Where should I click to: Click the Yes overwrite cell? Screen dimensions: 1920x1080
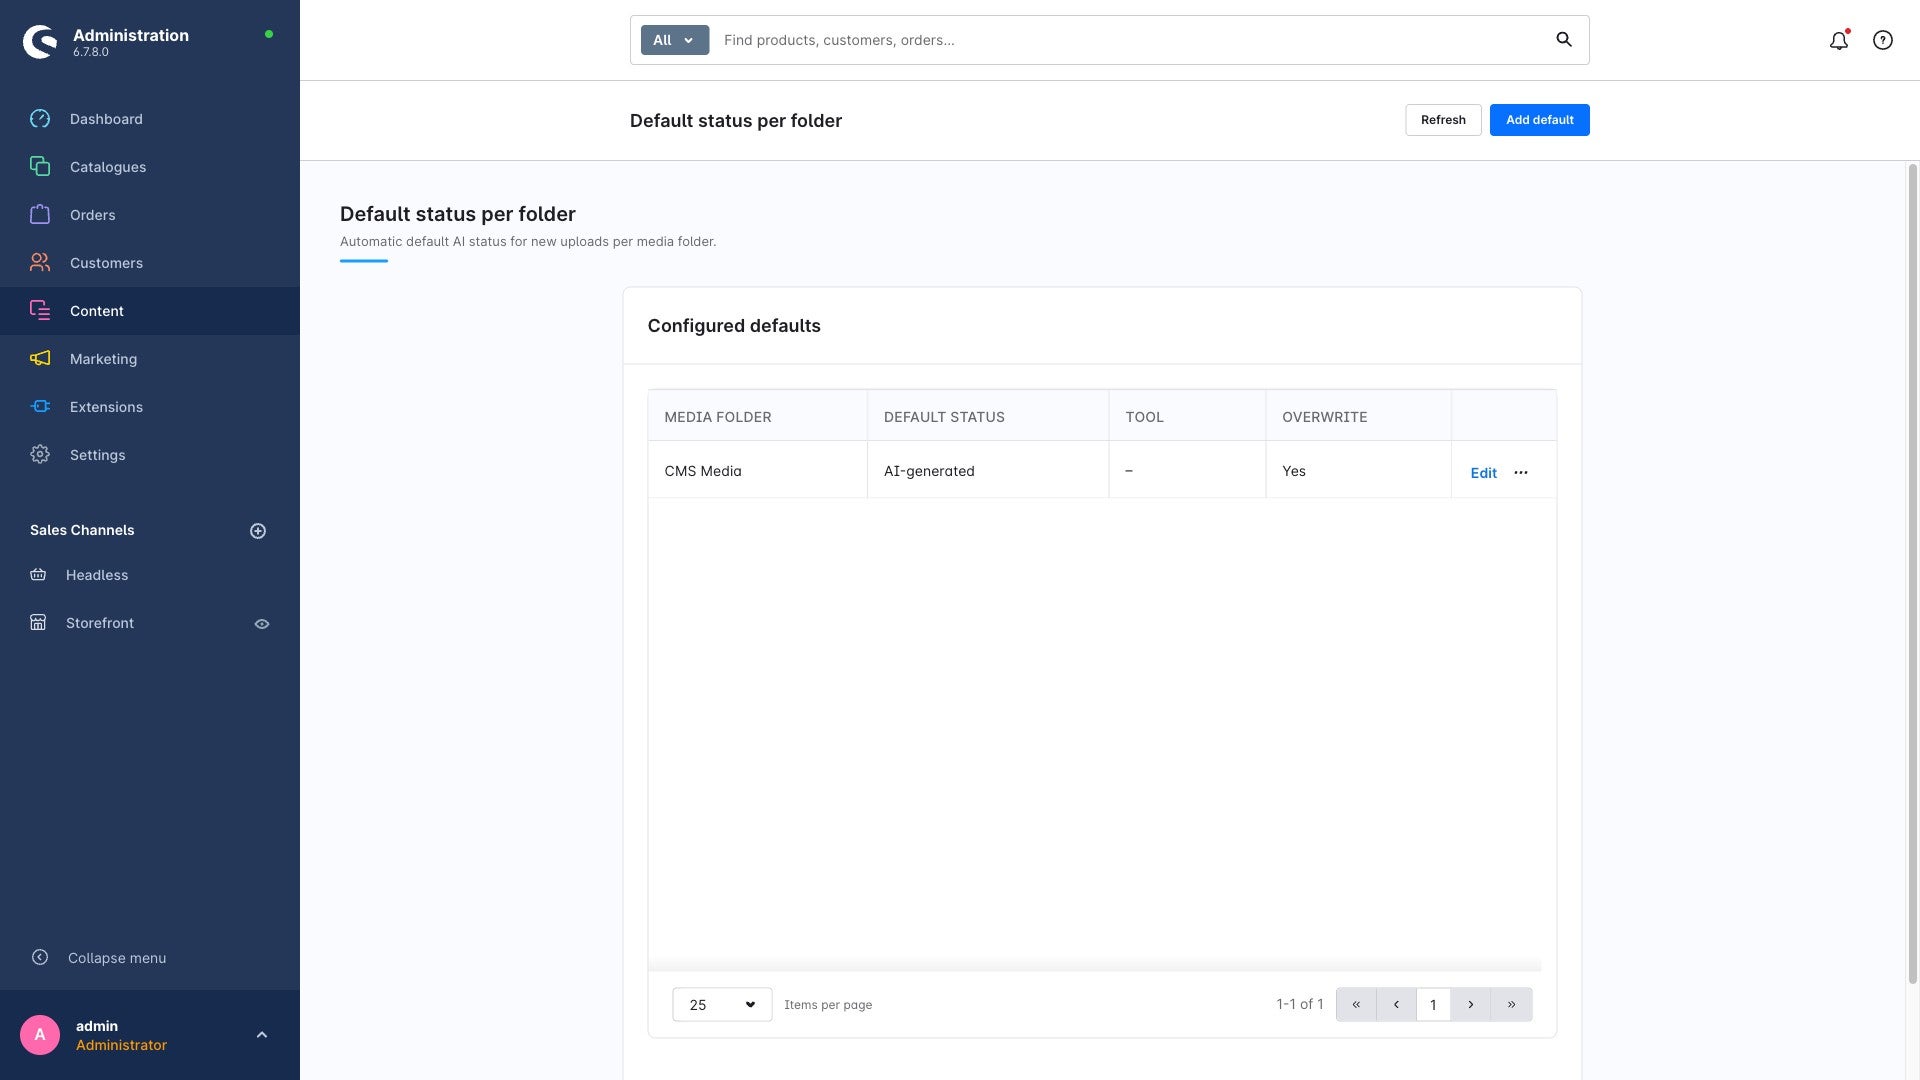pos(1358,470)
